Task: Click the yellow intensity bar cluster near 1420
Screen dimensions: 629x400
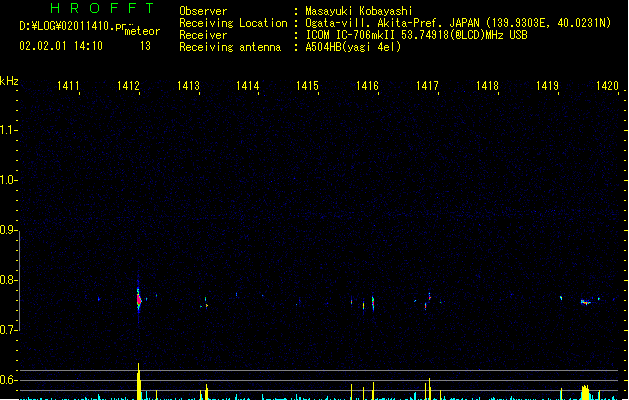Action: pyautogui.click(x=586, y=392)
